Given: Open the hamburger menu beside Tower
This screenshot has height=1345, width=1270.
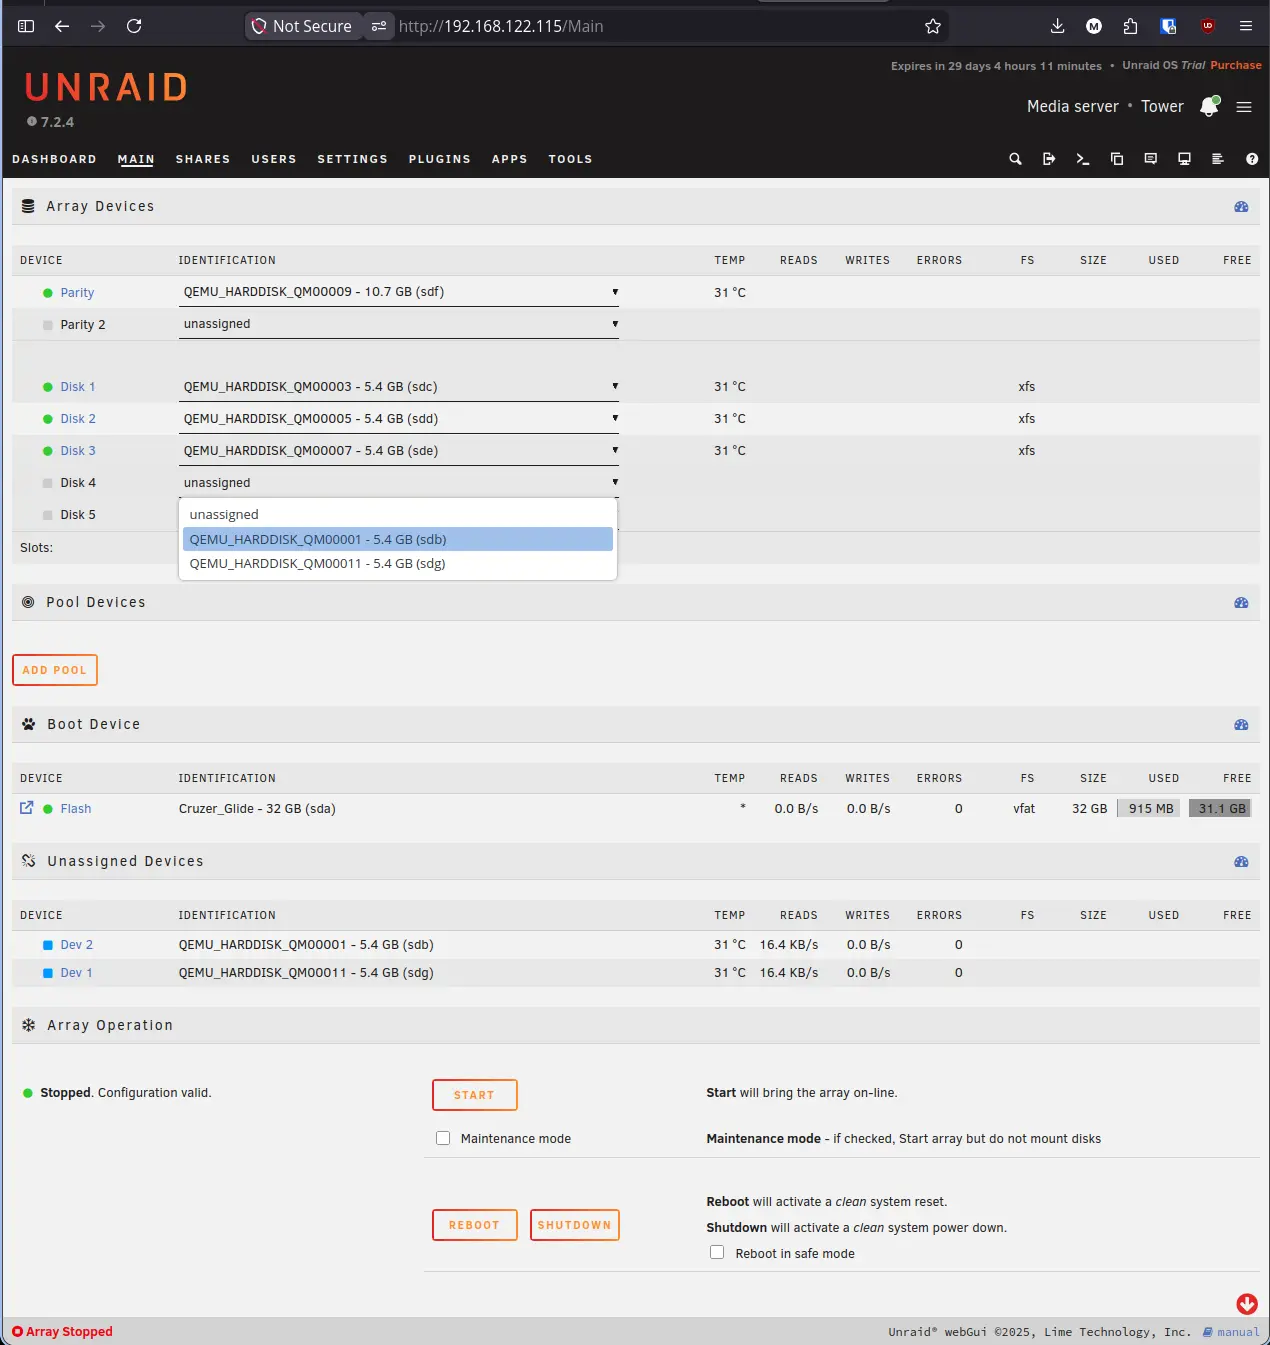Looking at the screenshot, I should pos(1244,107).
